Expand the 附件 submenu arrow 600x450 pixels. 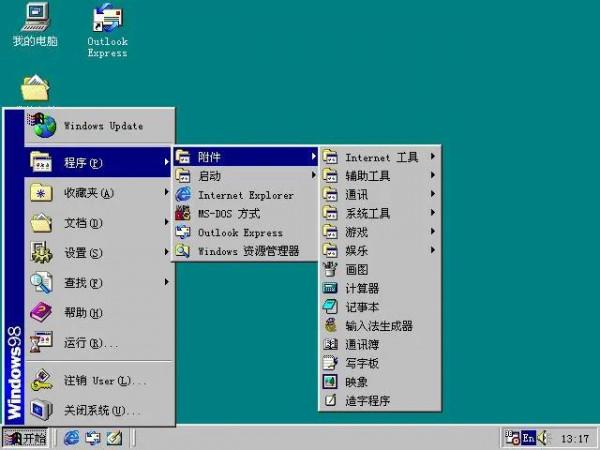[x=313, y=156]
